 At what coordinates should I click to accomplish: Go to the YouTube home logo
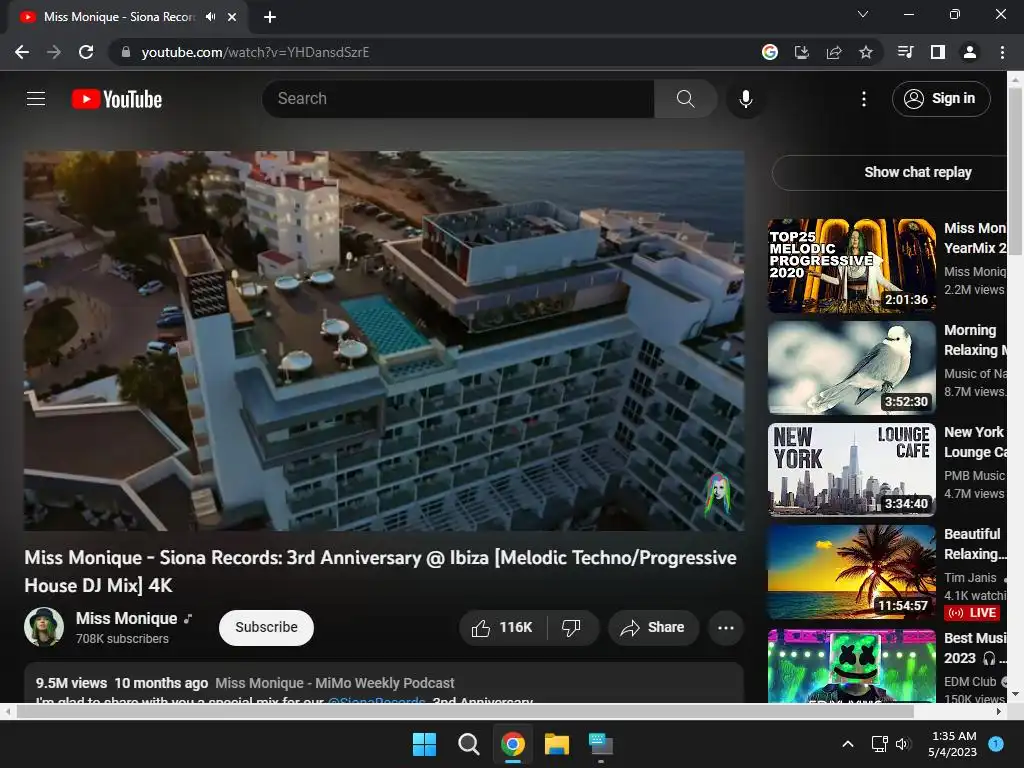[x=117, y=99]
